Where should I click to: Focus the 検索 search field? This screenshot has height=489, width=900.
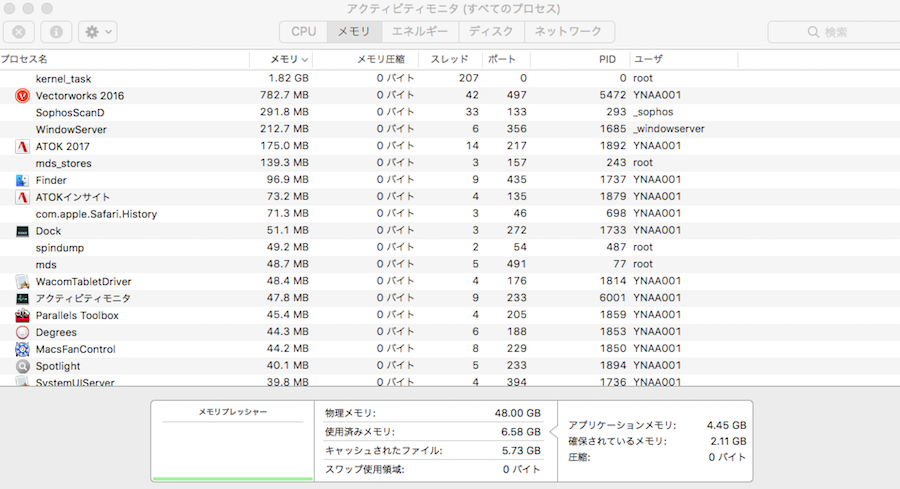(834, 32)
